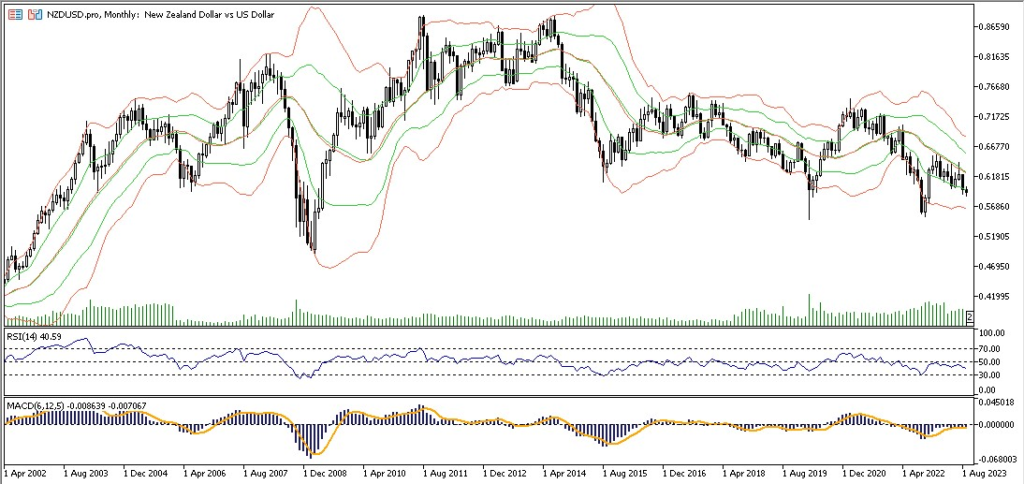Screen dimensions: 1024x484
Task: Click the RSI(14) indicator label
Action: click(x=33, y=336)
